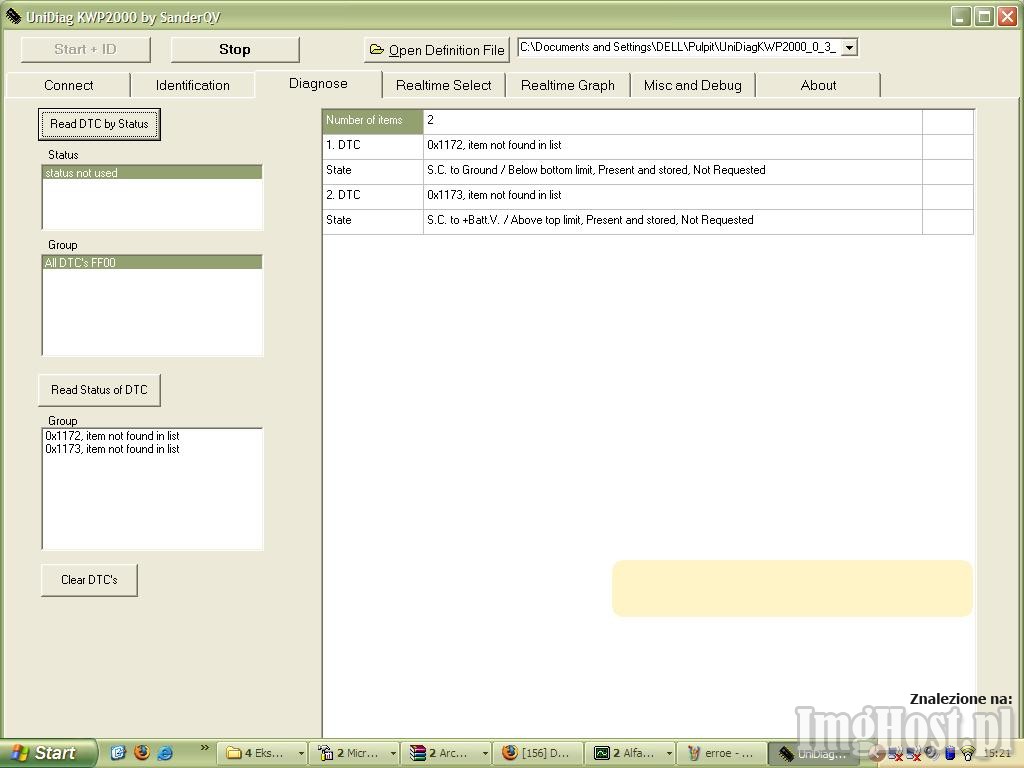Click the 'S.C. to Ground' state cell
Viewport: 1024px width, 768px height.
(673, 170)
